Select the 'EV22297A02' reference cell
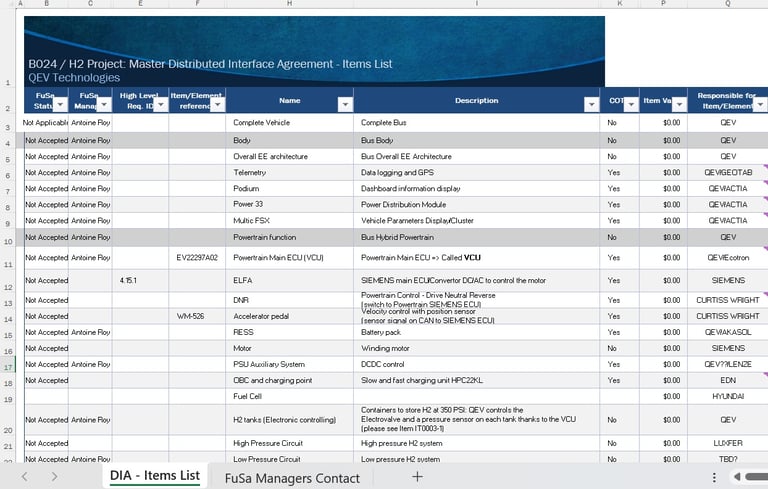Viewport: 768px width, 489px height. click(197, 258)
